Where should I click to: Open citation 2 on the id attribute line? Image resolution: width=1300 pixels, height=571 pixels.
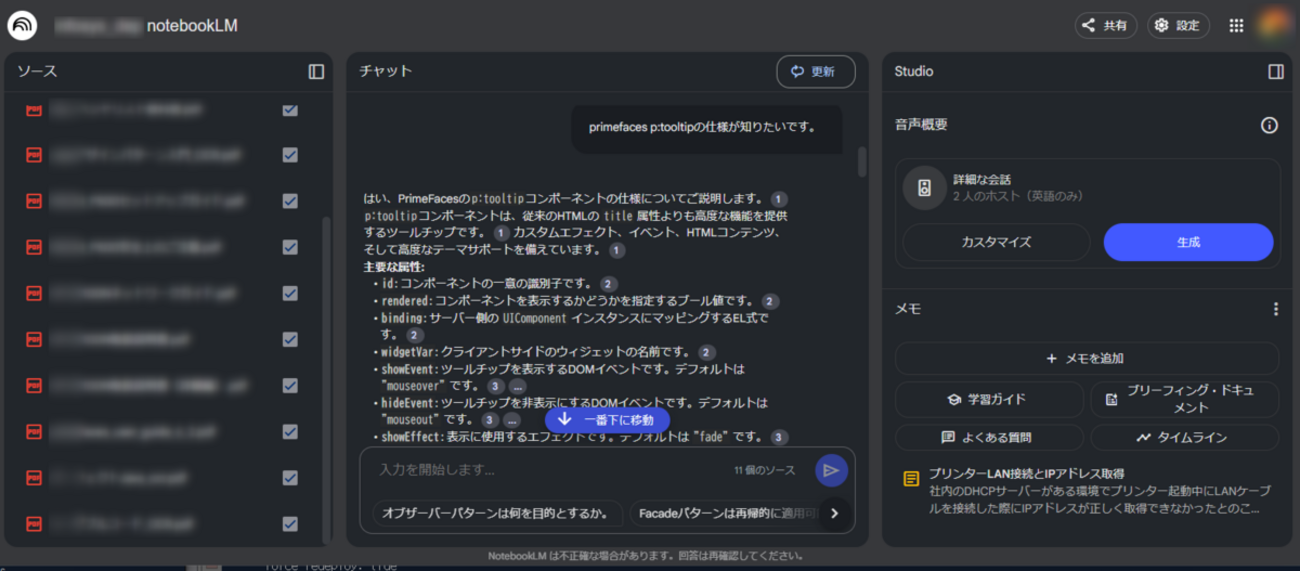[608, 284]
